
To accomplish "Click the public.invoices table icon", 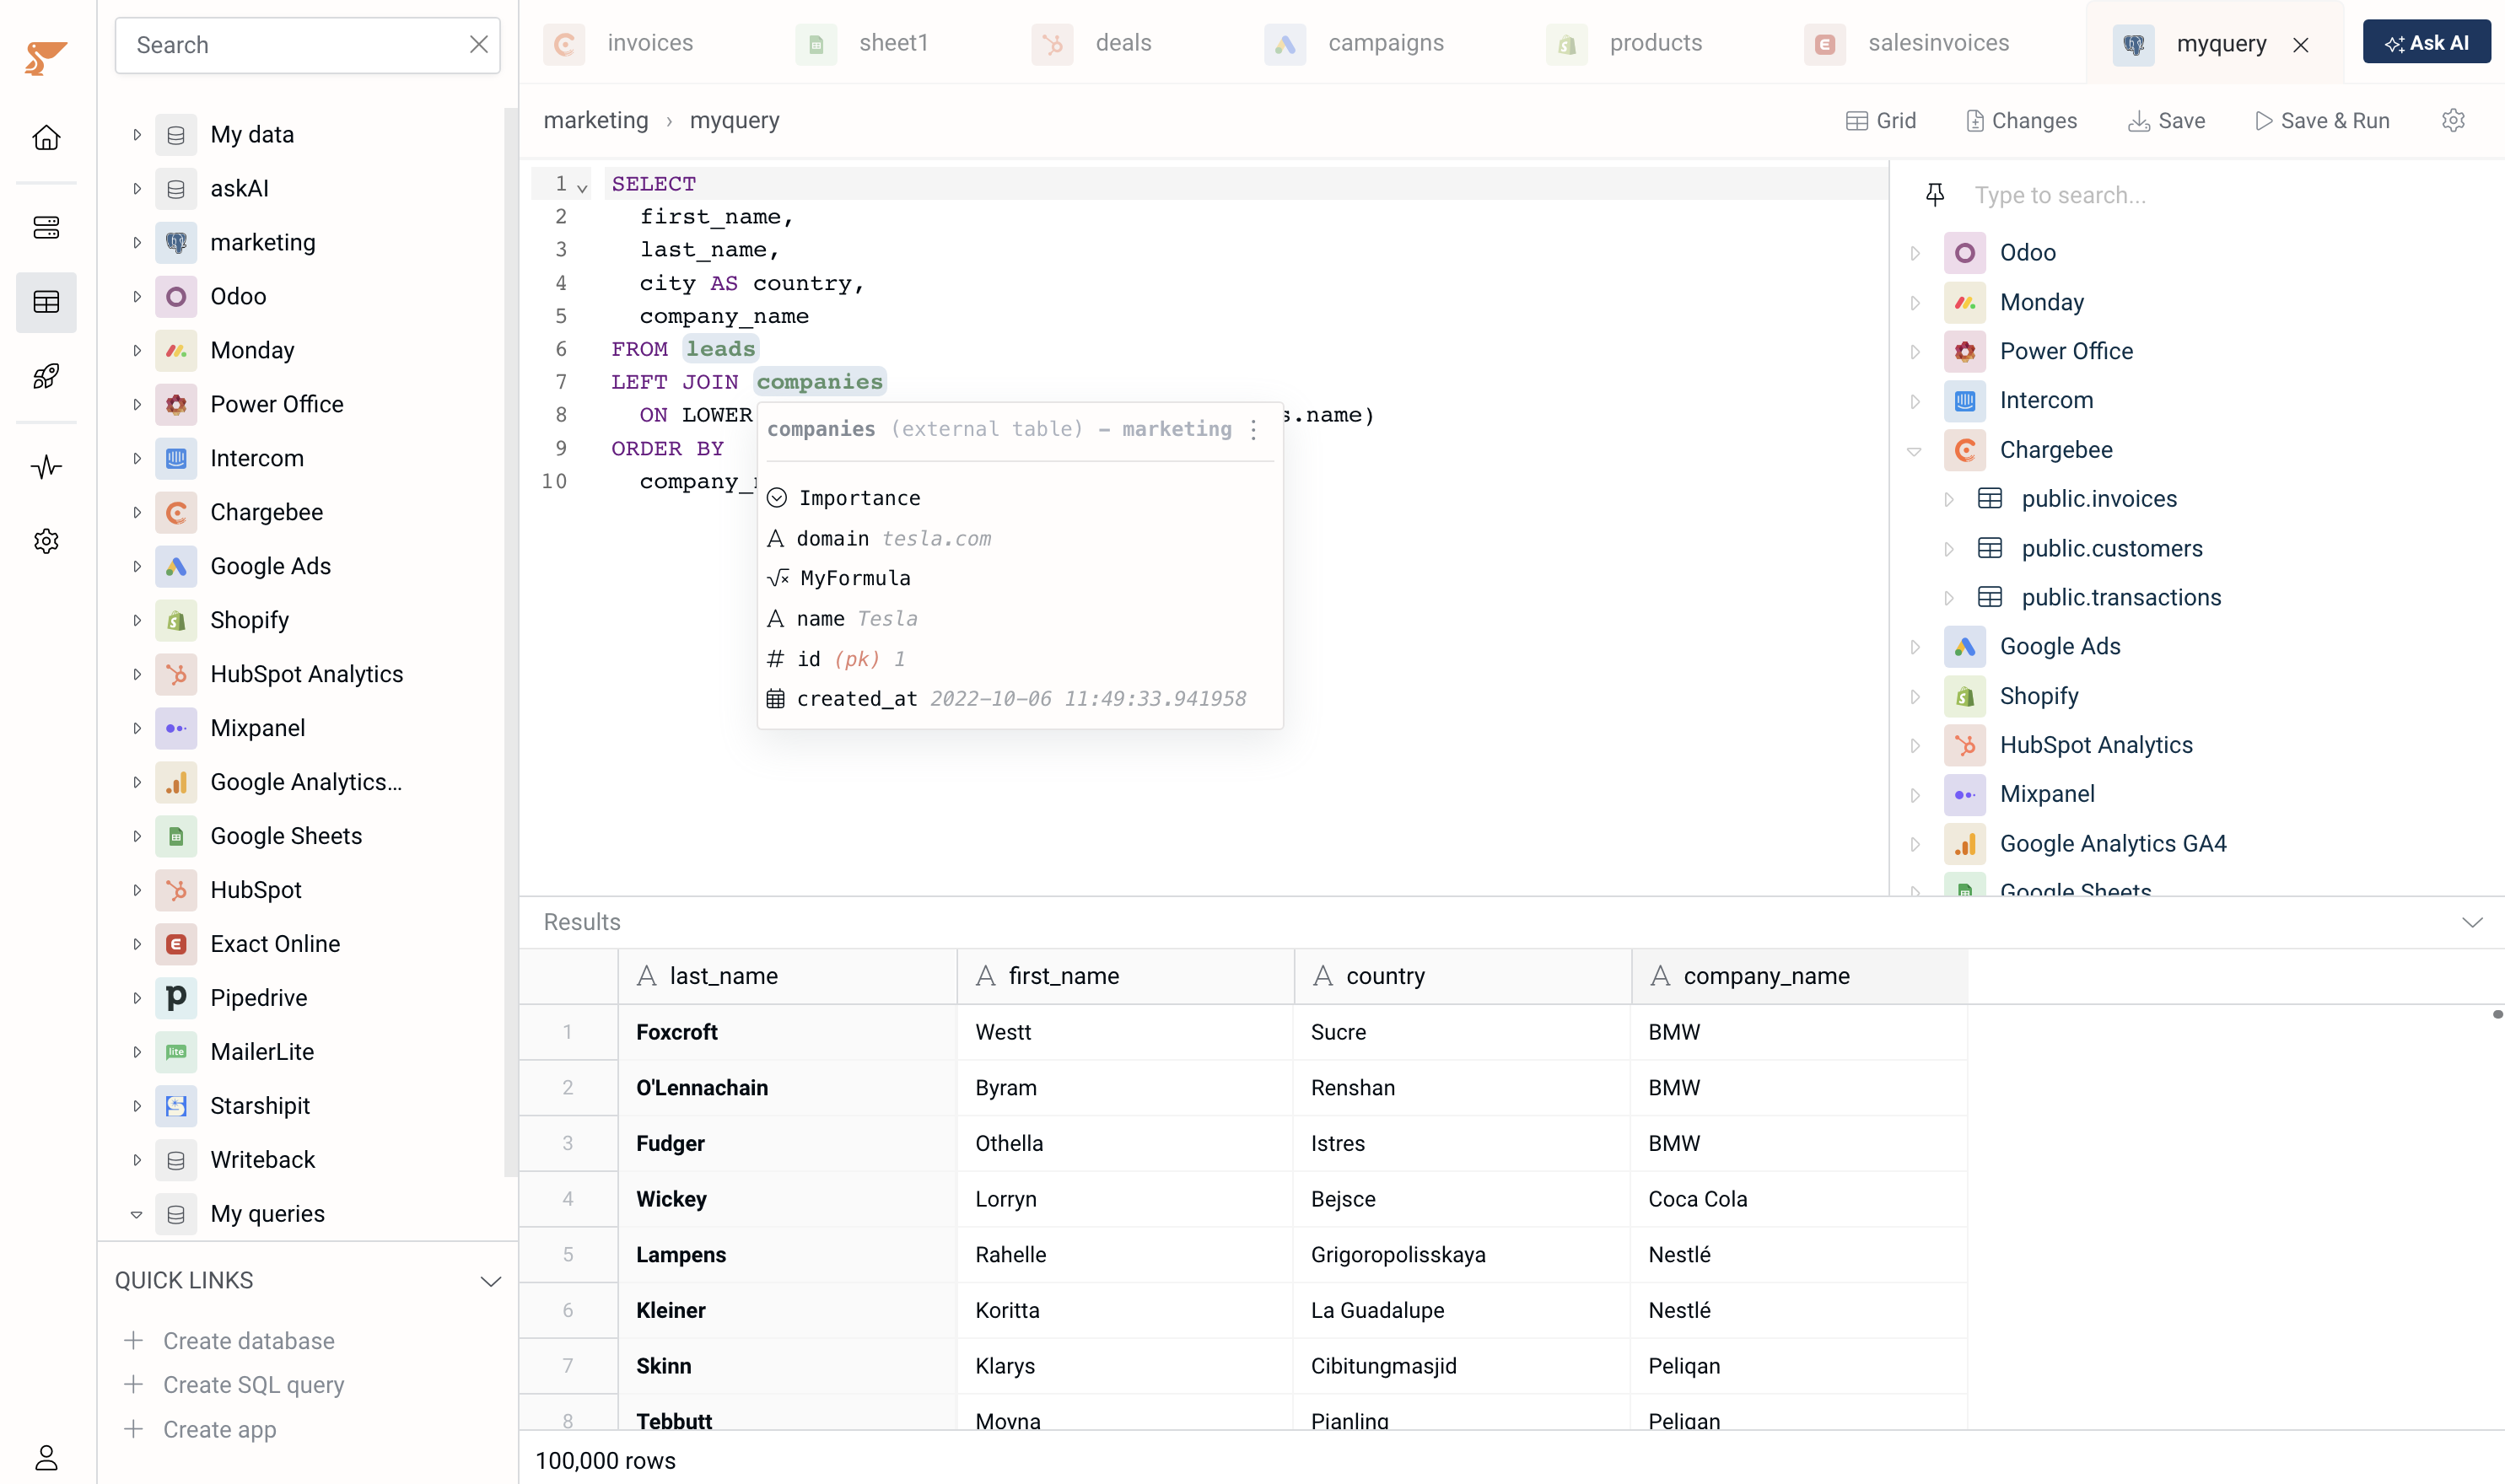I will 1990,498.
